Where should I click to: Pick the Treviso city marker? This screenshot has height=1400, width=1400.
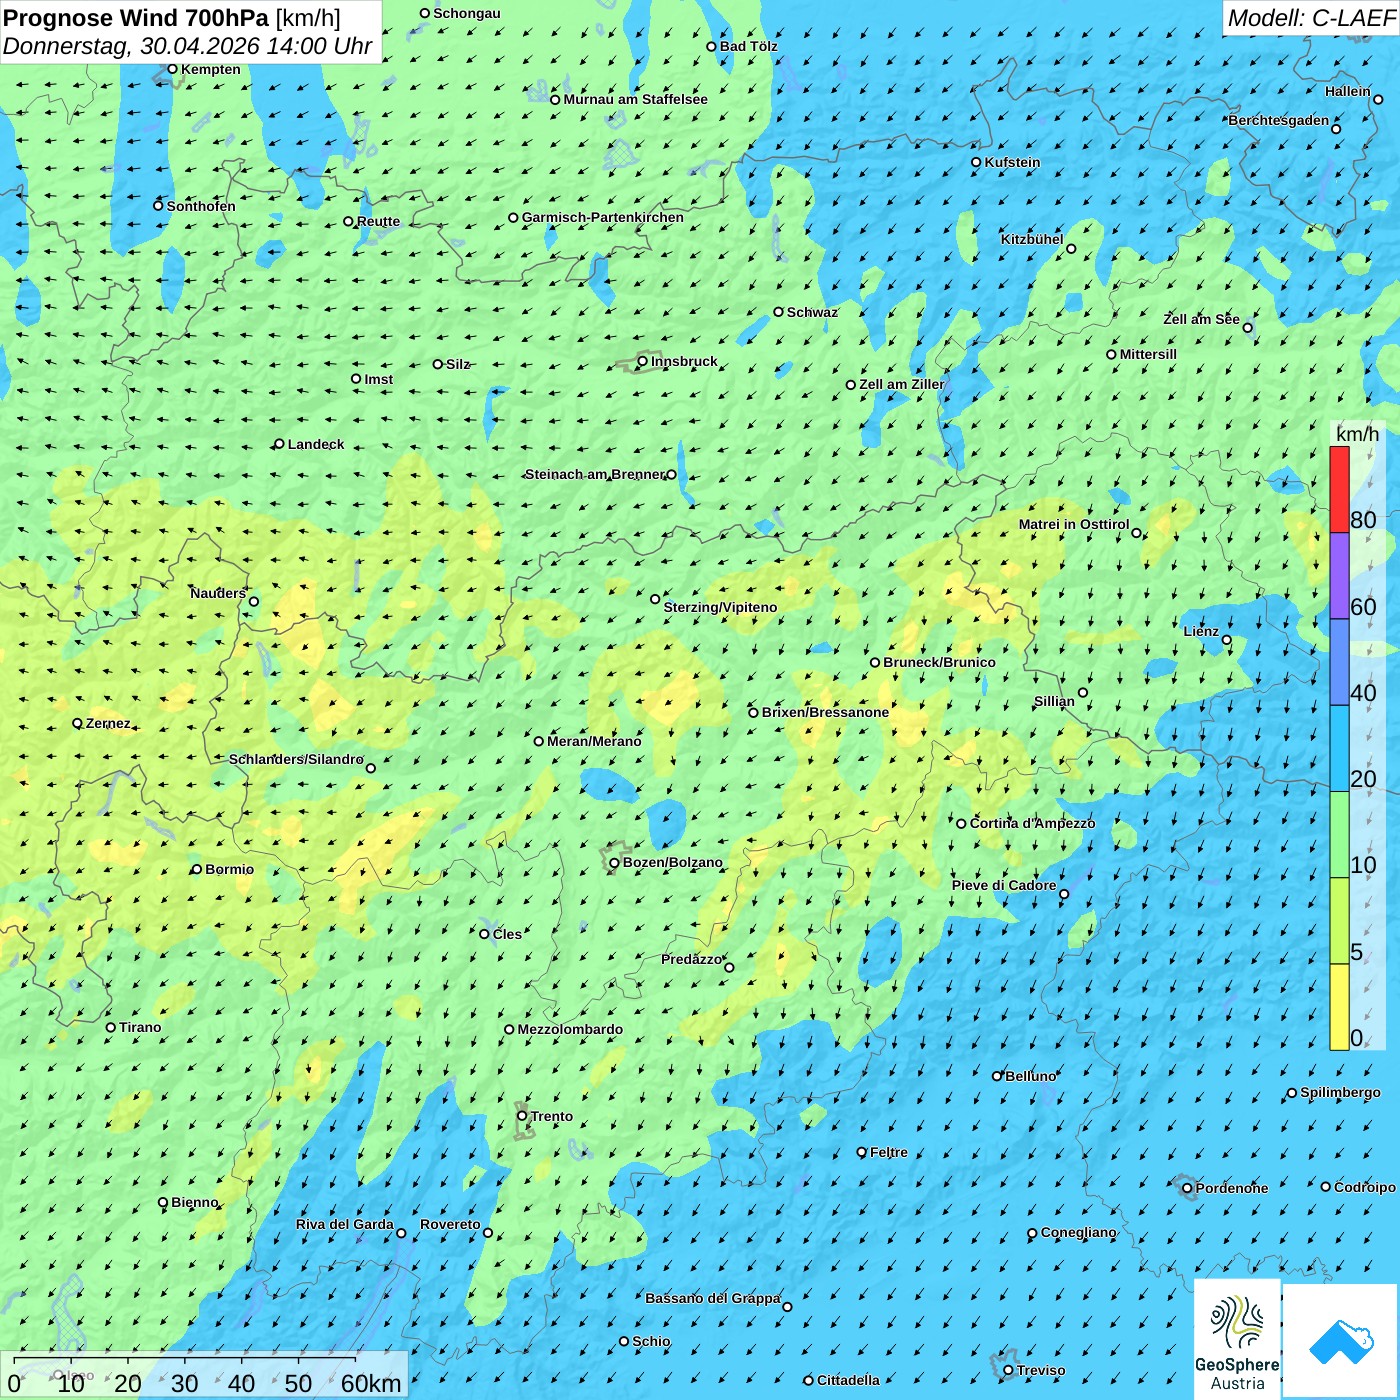pos(1008,1370)
